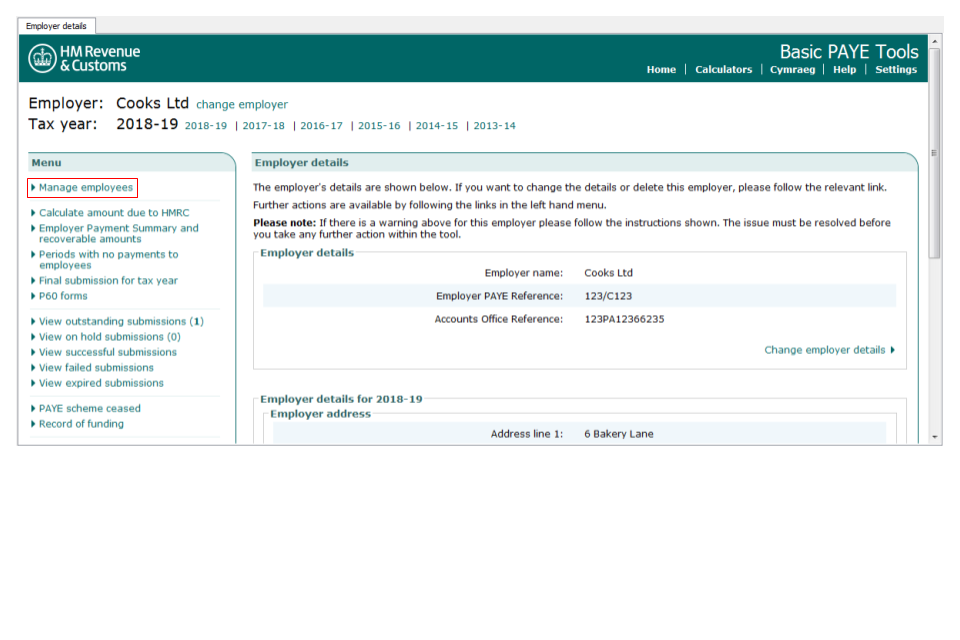Open Record of funding link
The height and width of the screenshot is (640, 960).
tap(81, 424)
